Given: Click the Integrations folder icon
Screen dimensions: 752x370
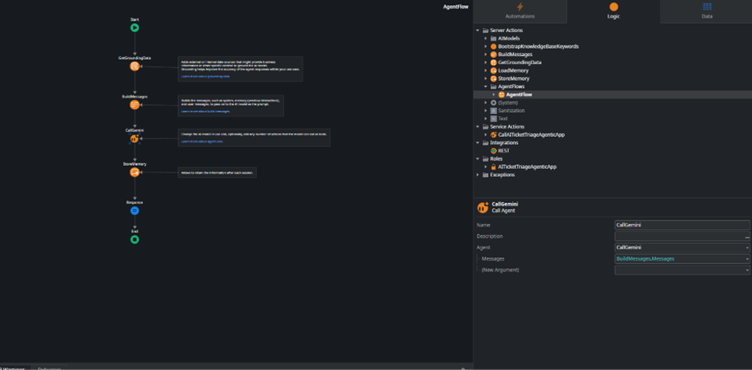Looking at the screenshot, I should tap(485, 143).
